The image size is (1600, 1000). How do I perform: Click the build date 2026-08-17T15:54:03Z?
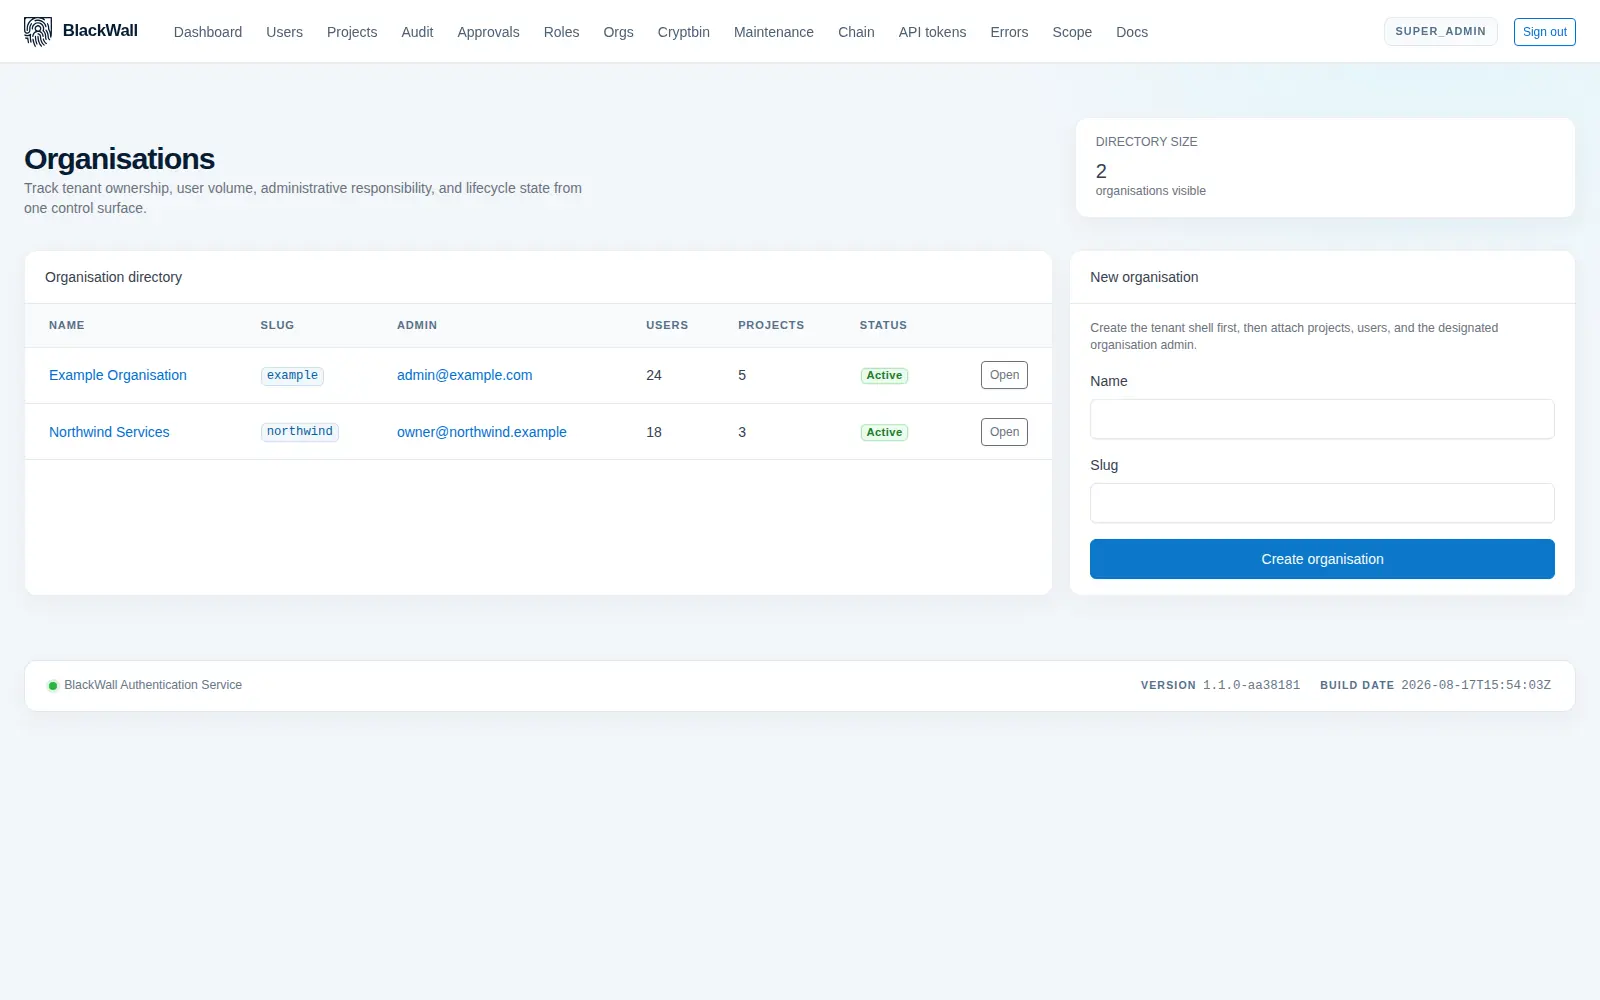[x=1476, y=686]
